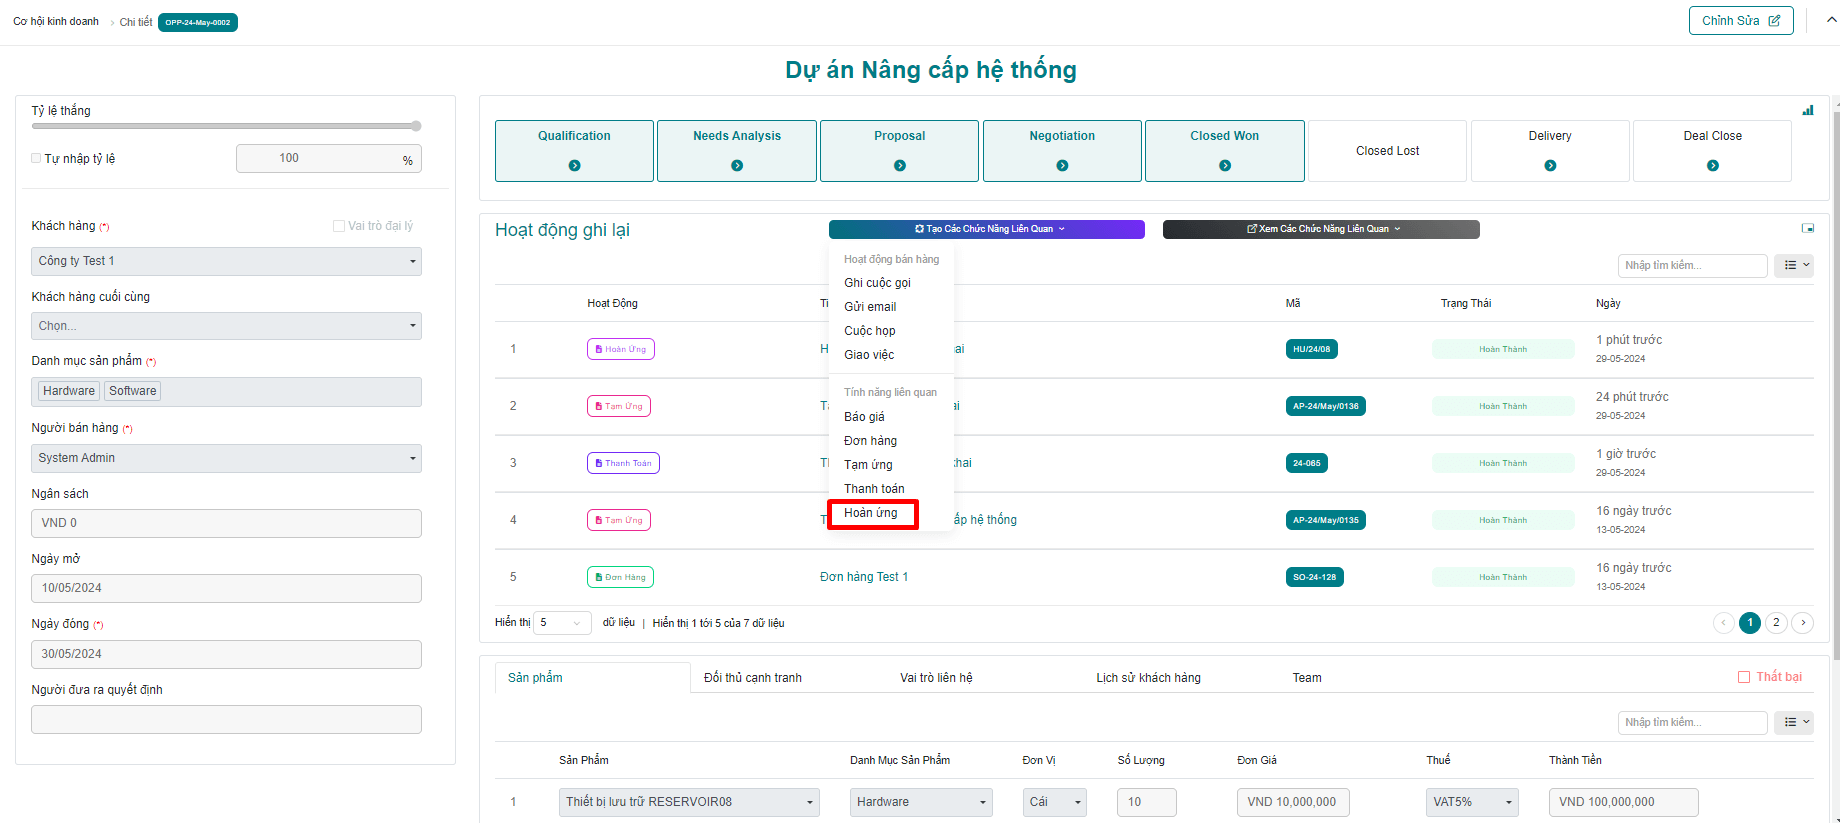
Task: Click the arrow icon under Qualification stage
Action: (574, 166)
